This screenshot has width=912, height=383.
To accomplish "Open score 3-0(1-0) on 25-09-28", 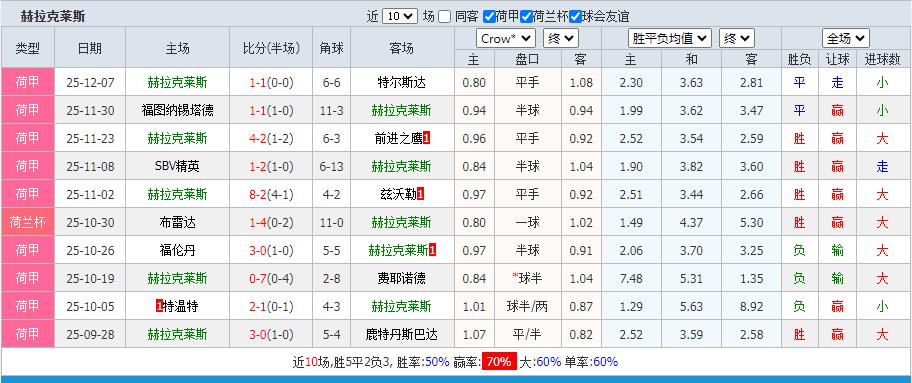I will (272, 334).
